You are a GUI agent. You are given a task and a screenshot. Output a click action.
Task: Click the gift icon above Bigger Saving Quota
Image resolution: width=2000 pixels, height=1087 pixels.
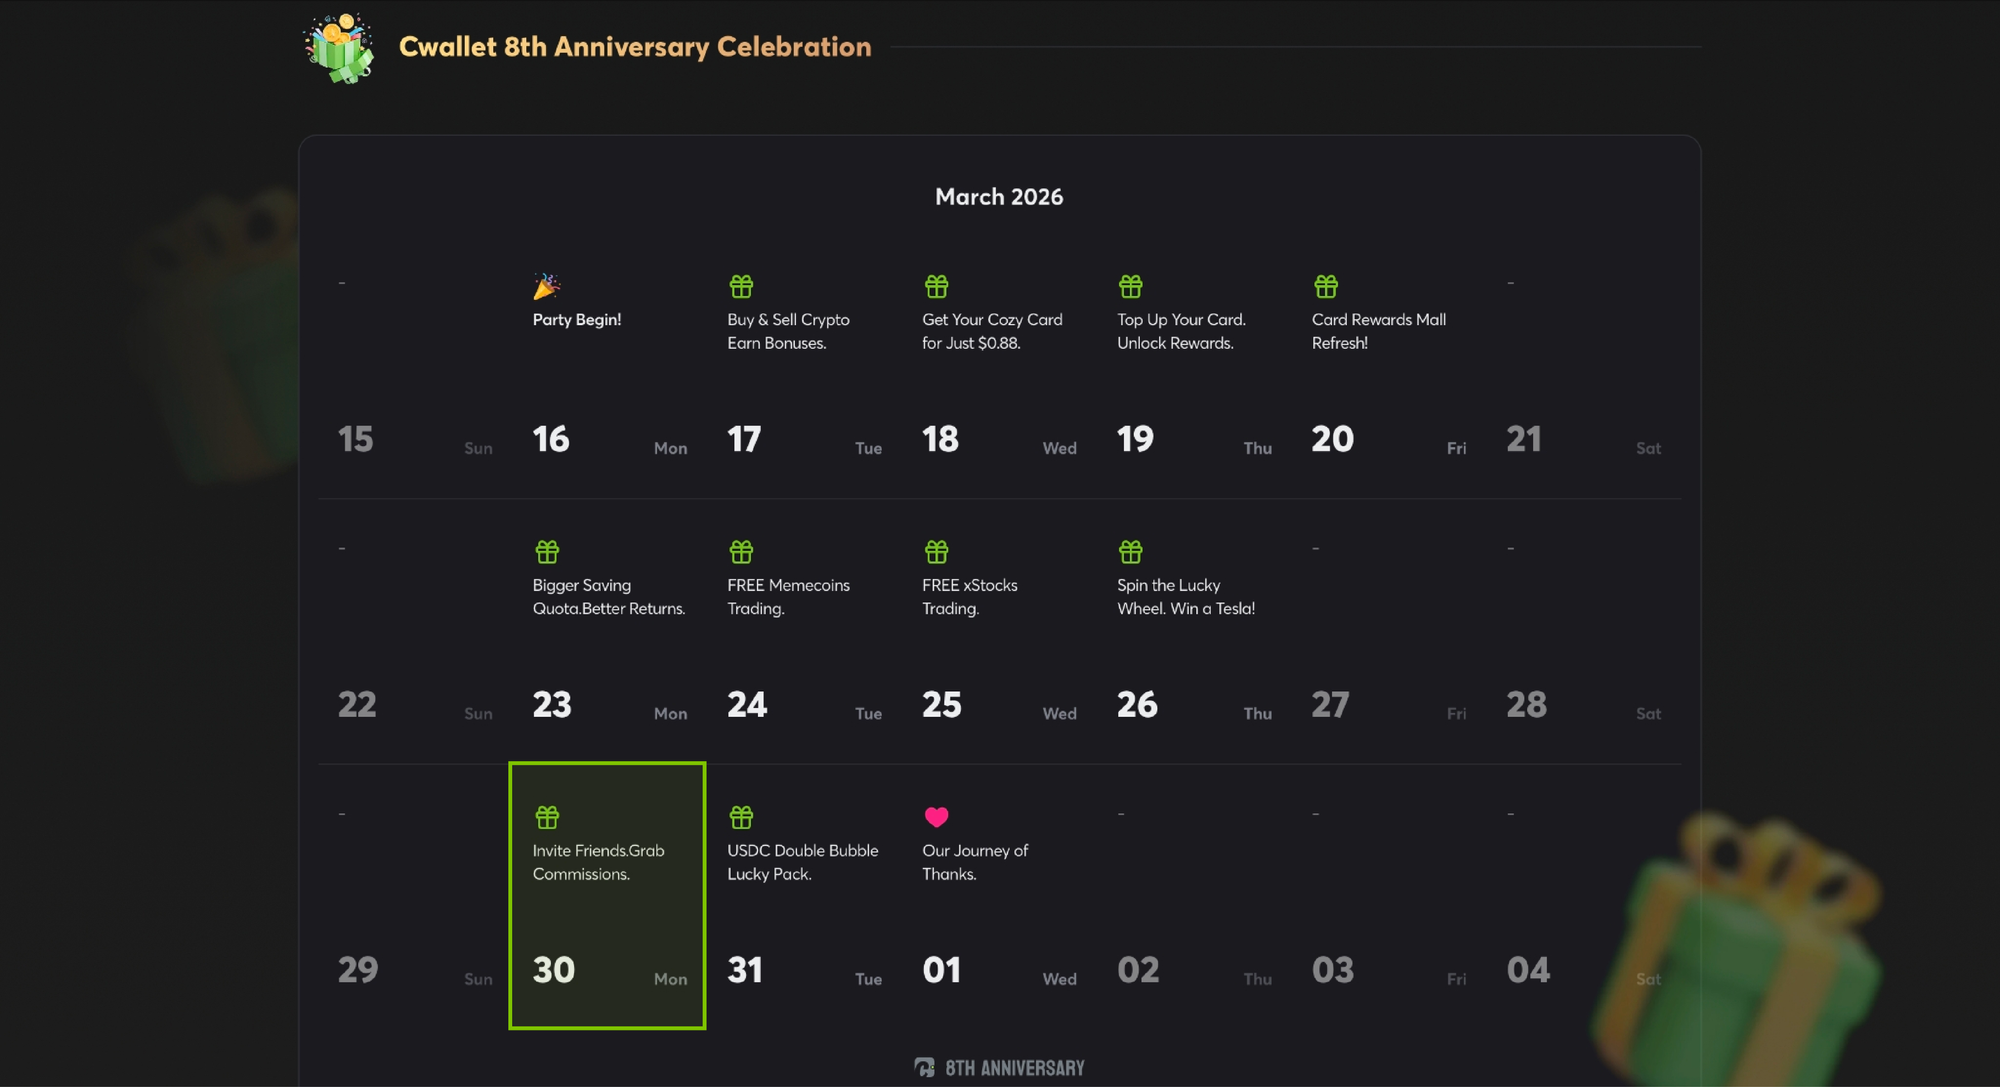pos(547,552)
